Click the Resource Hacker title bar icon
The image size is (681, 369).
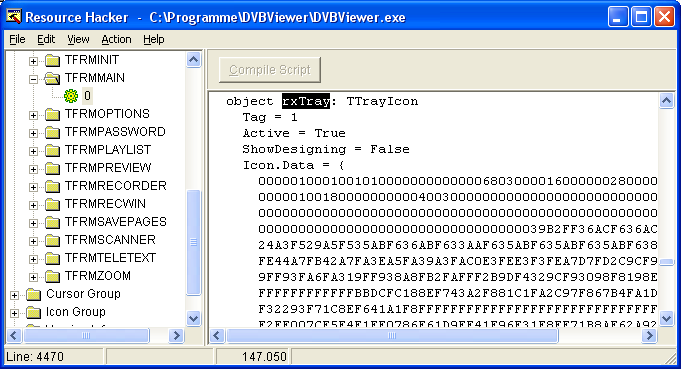click(x=13, y=17)
